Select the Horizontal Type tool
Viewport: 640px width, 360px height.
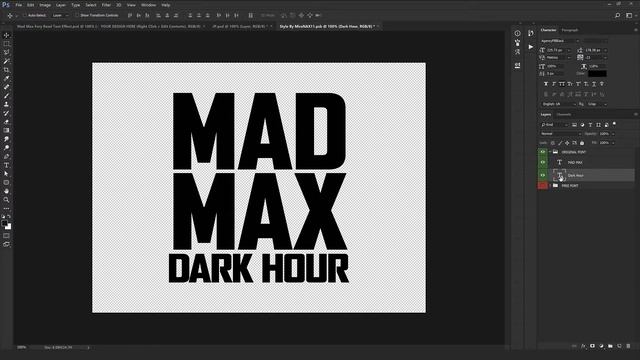(6, 165)
